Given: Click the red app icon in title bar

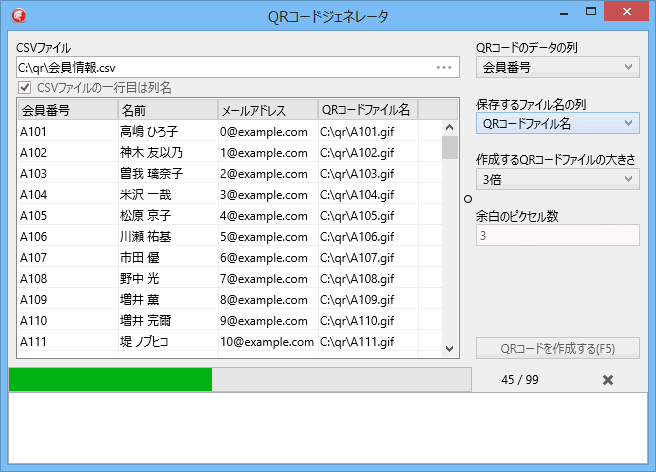Looking at the screenshot, I should point(19,15).
